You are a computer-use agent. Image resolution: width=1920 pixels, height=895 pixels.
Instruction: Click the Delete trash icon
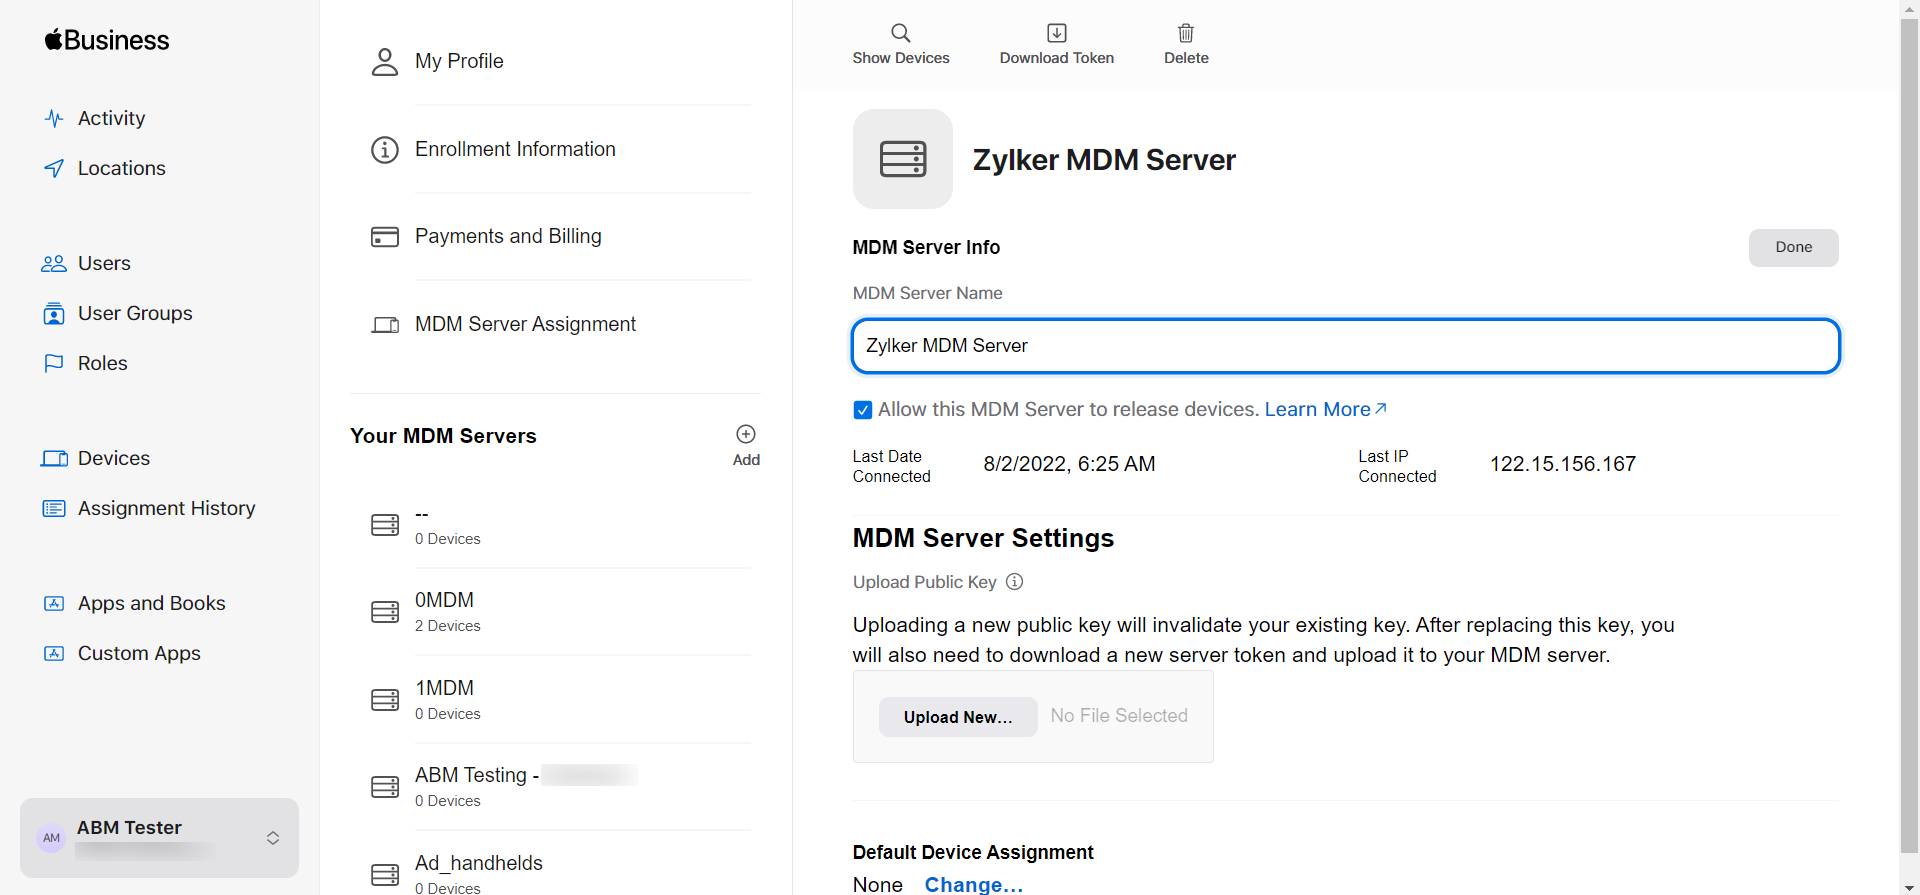1185,33
